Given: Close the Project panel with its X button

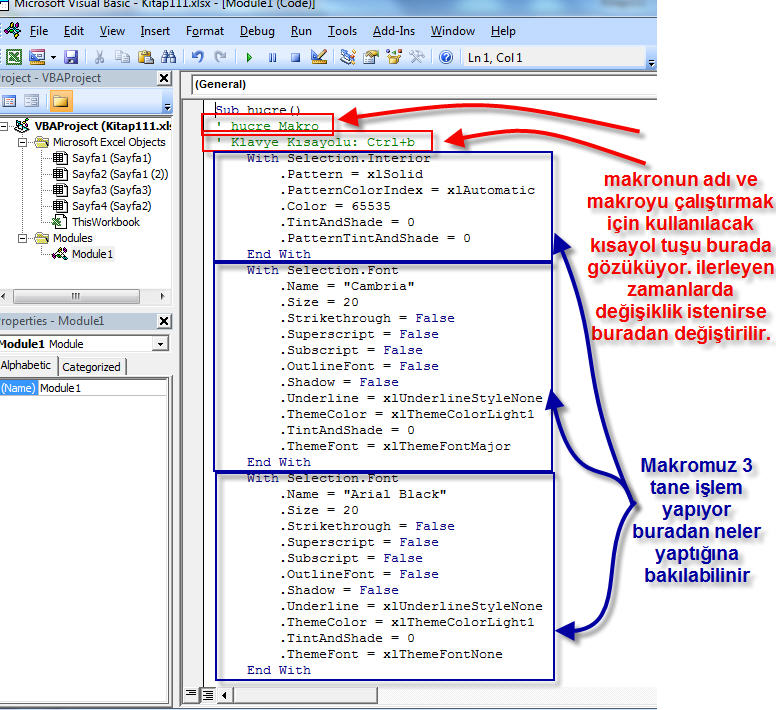Looking at the screenshot, I should [x=164, y=79].
